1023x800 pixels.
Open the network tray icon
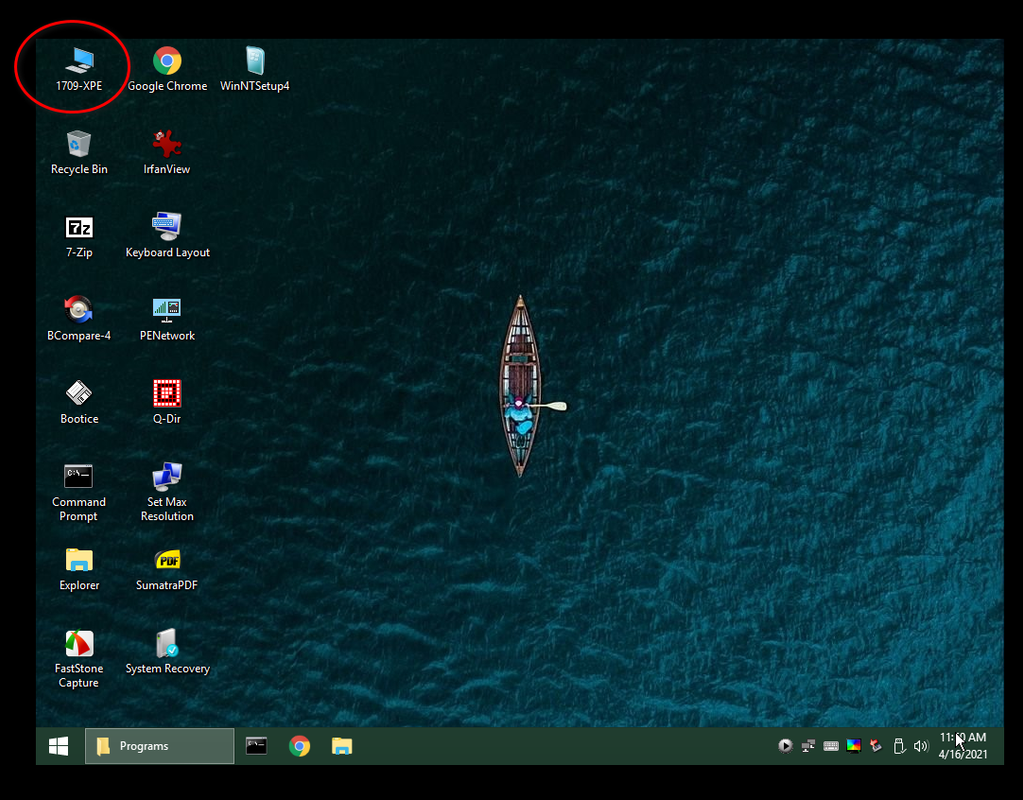click(x=808, y=746)
